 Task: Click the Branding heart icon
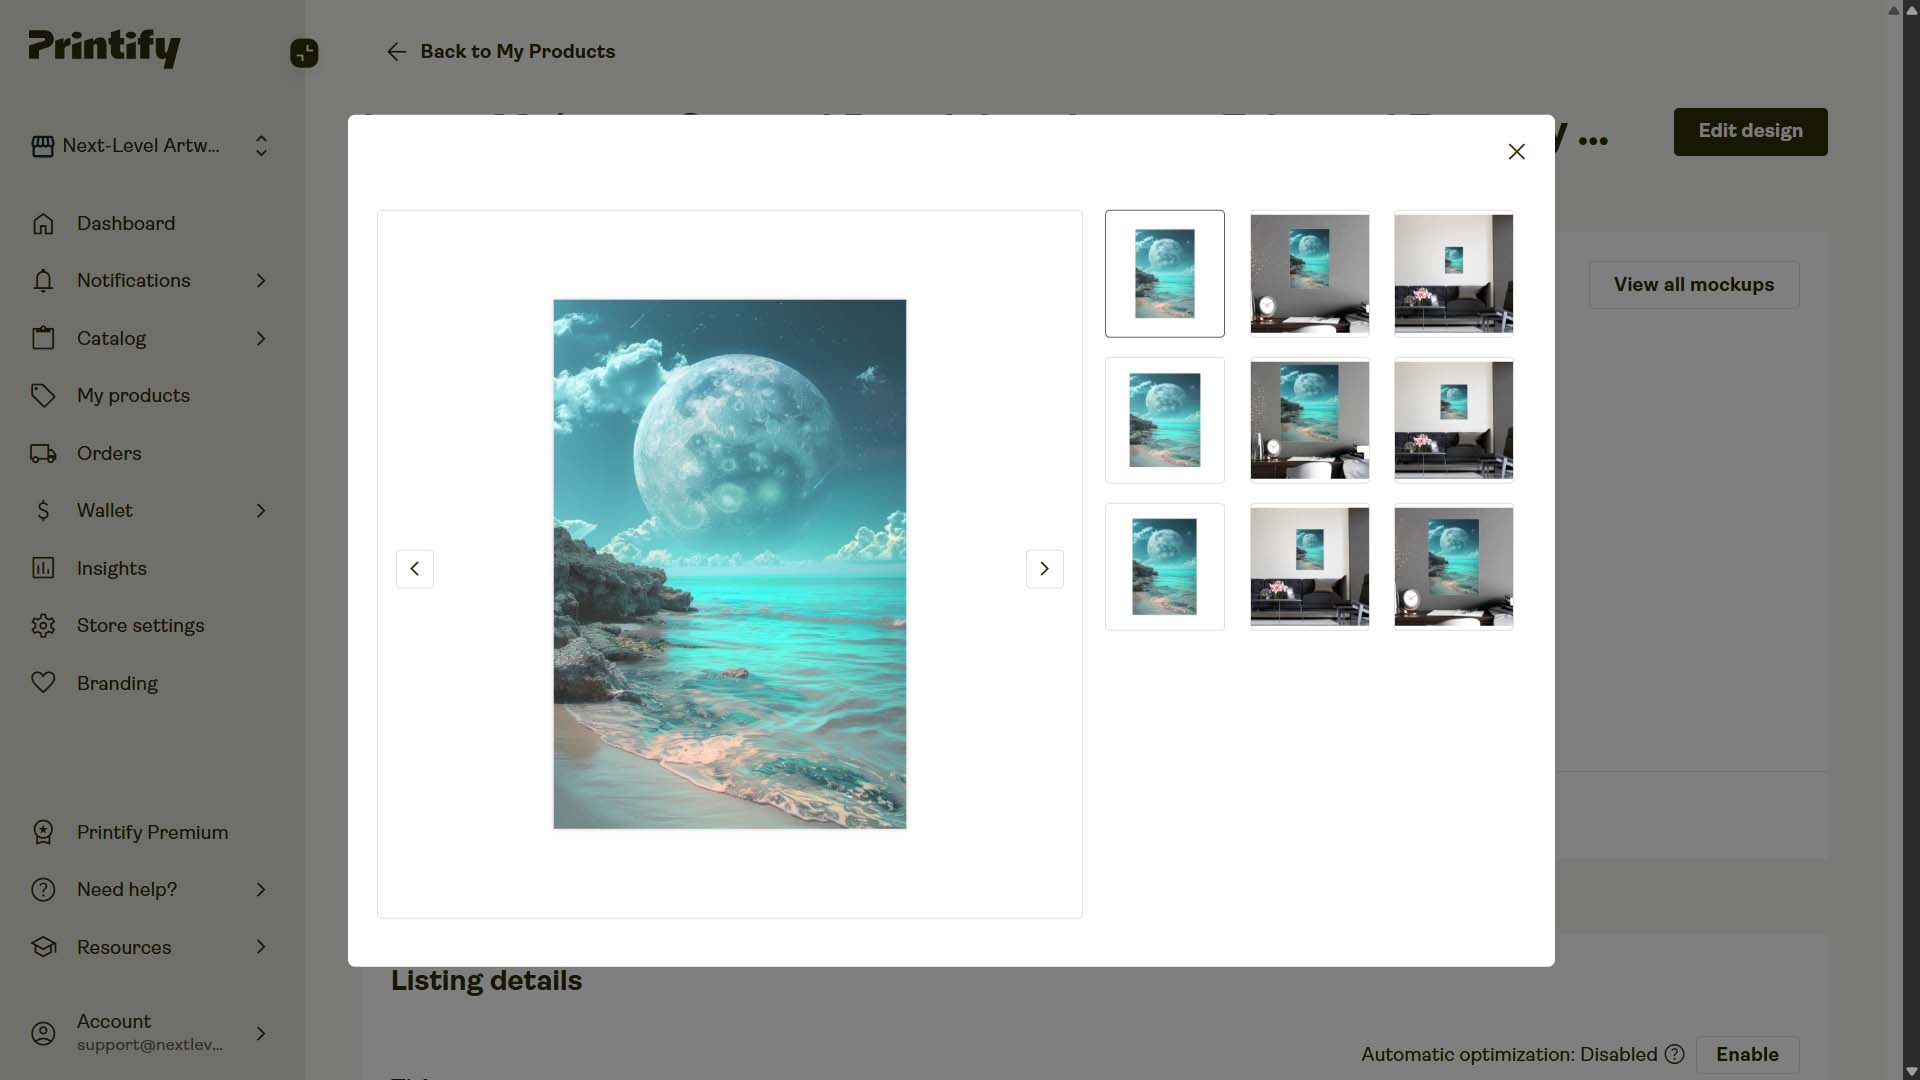[43, 683]
